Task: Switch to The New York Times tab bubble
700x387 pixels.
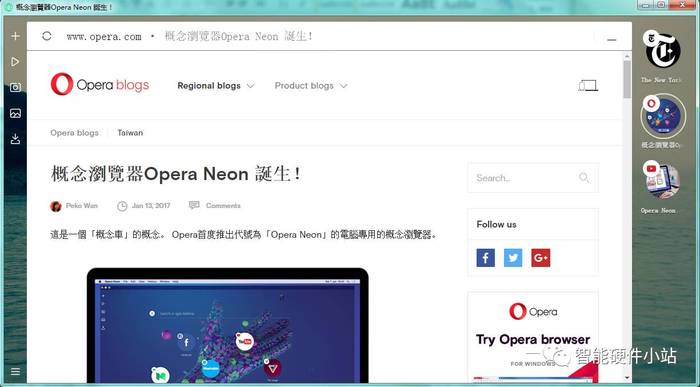Action: point(662,50)
